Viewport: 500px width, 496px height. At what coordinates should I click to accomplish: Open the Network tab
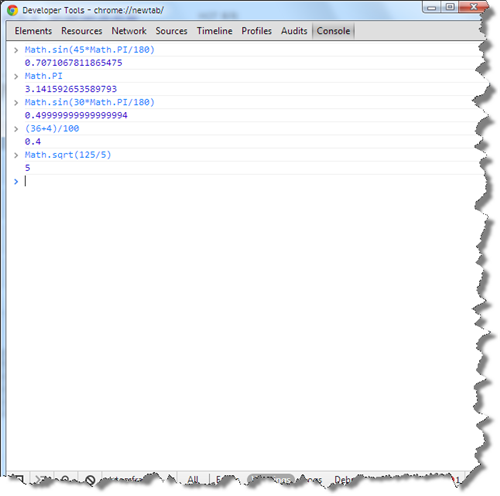(x=129, y=31)
